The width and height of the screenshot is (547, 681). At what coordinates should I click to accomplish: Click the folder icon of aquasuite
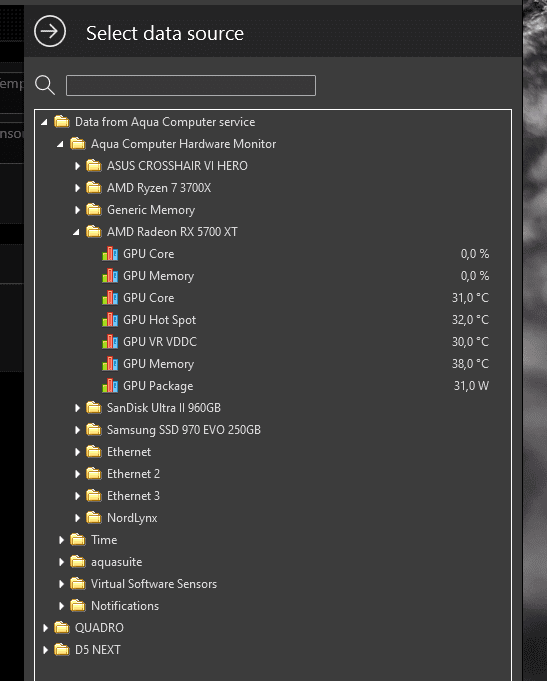pyautogui.click(x=78, y=562)
